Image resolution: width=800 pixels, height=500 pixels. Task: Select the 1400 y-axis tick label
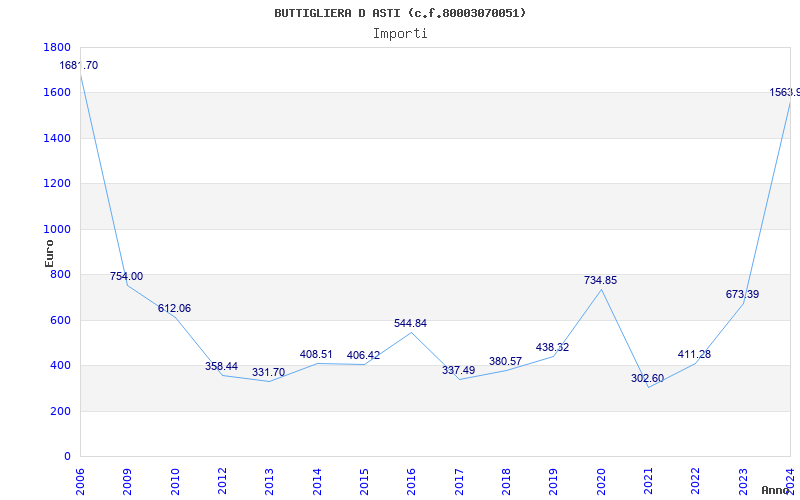tap(57, 138)
